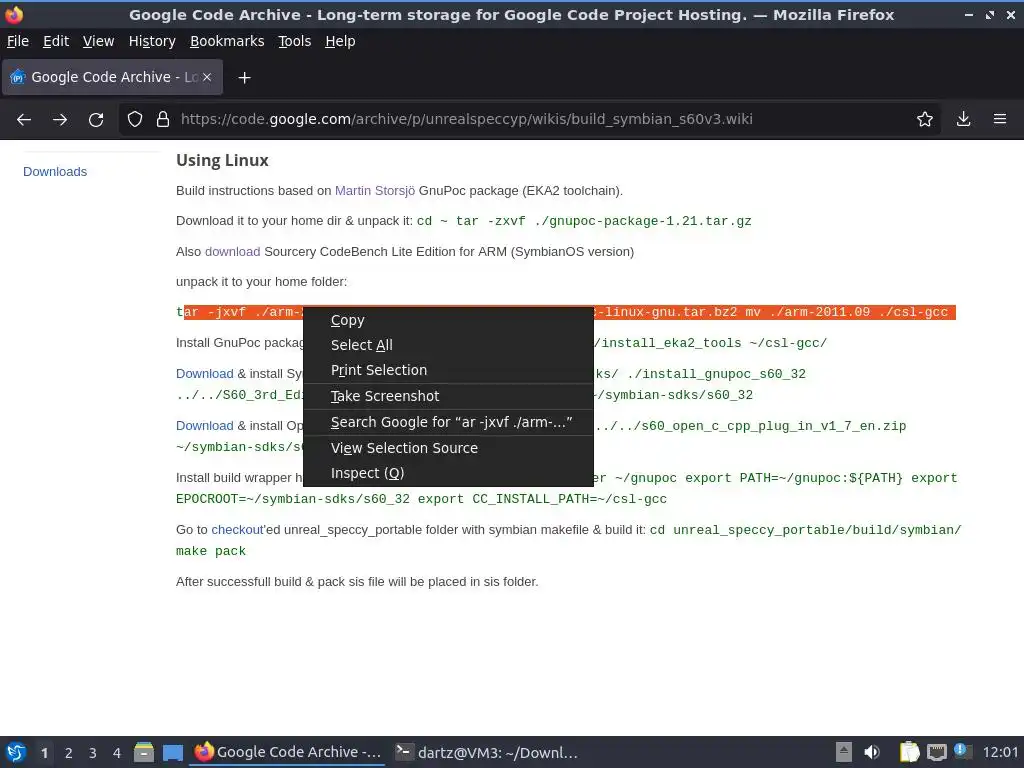Close the Google Code Archive tab
The width and height of the screenshot is (1024, 768).
pyautogui.click(x=207, y=77)
